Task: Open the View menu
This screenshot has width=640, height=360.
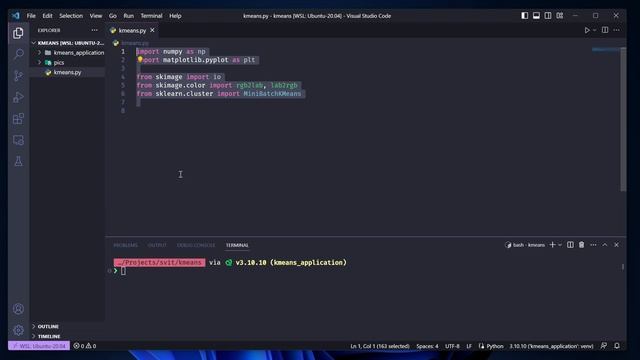Action: pos(96,16)
